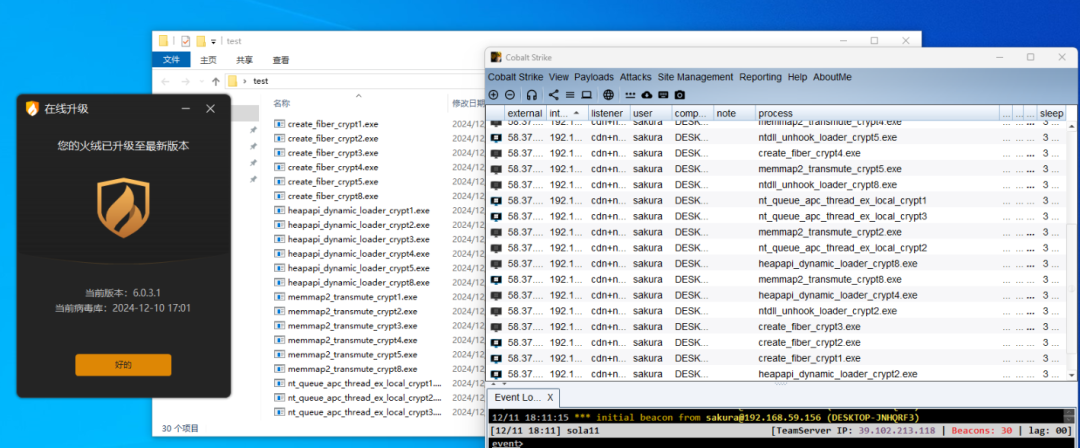
Task: Show credentials via the dots icon
Action: [x=630, y=94]
